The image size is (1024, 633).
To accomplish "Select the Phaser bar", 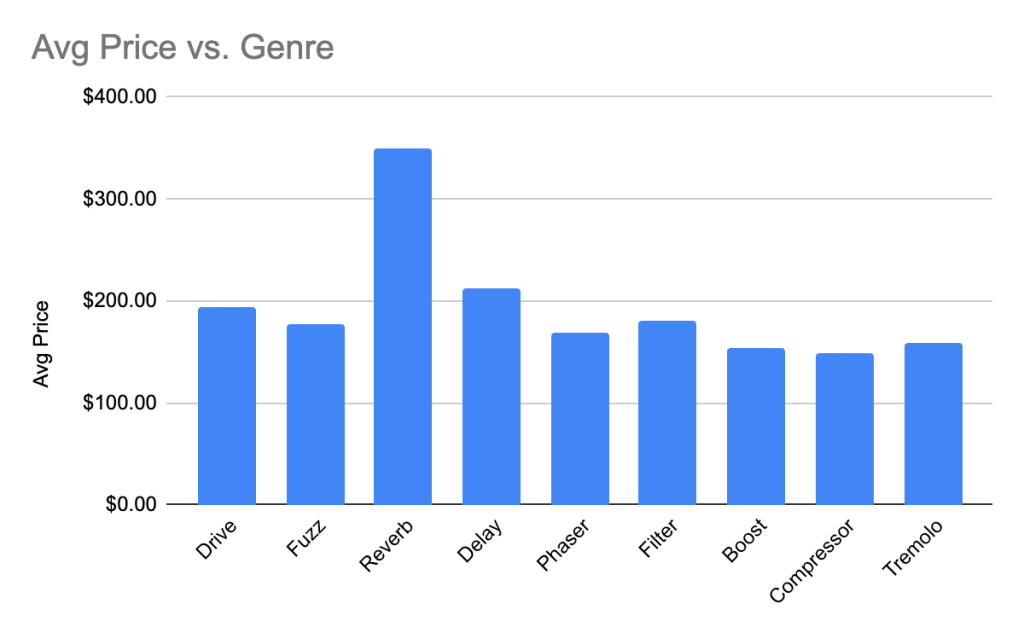I will point(580,418).
